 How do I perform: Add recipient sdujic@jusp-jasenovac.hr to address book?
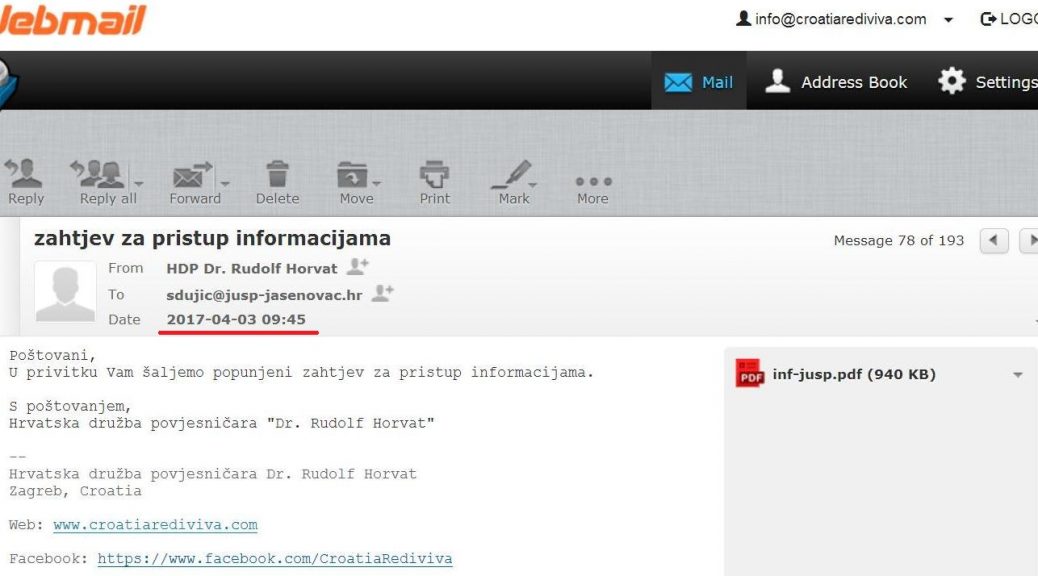click(x=382, y=294)
